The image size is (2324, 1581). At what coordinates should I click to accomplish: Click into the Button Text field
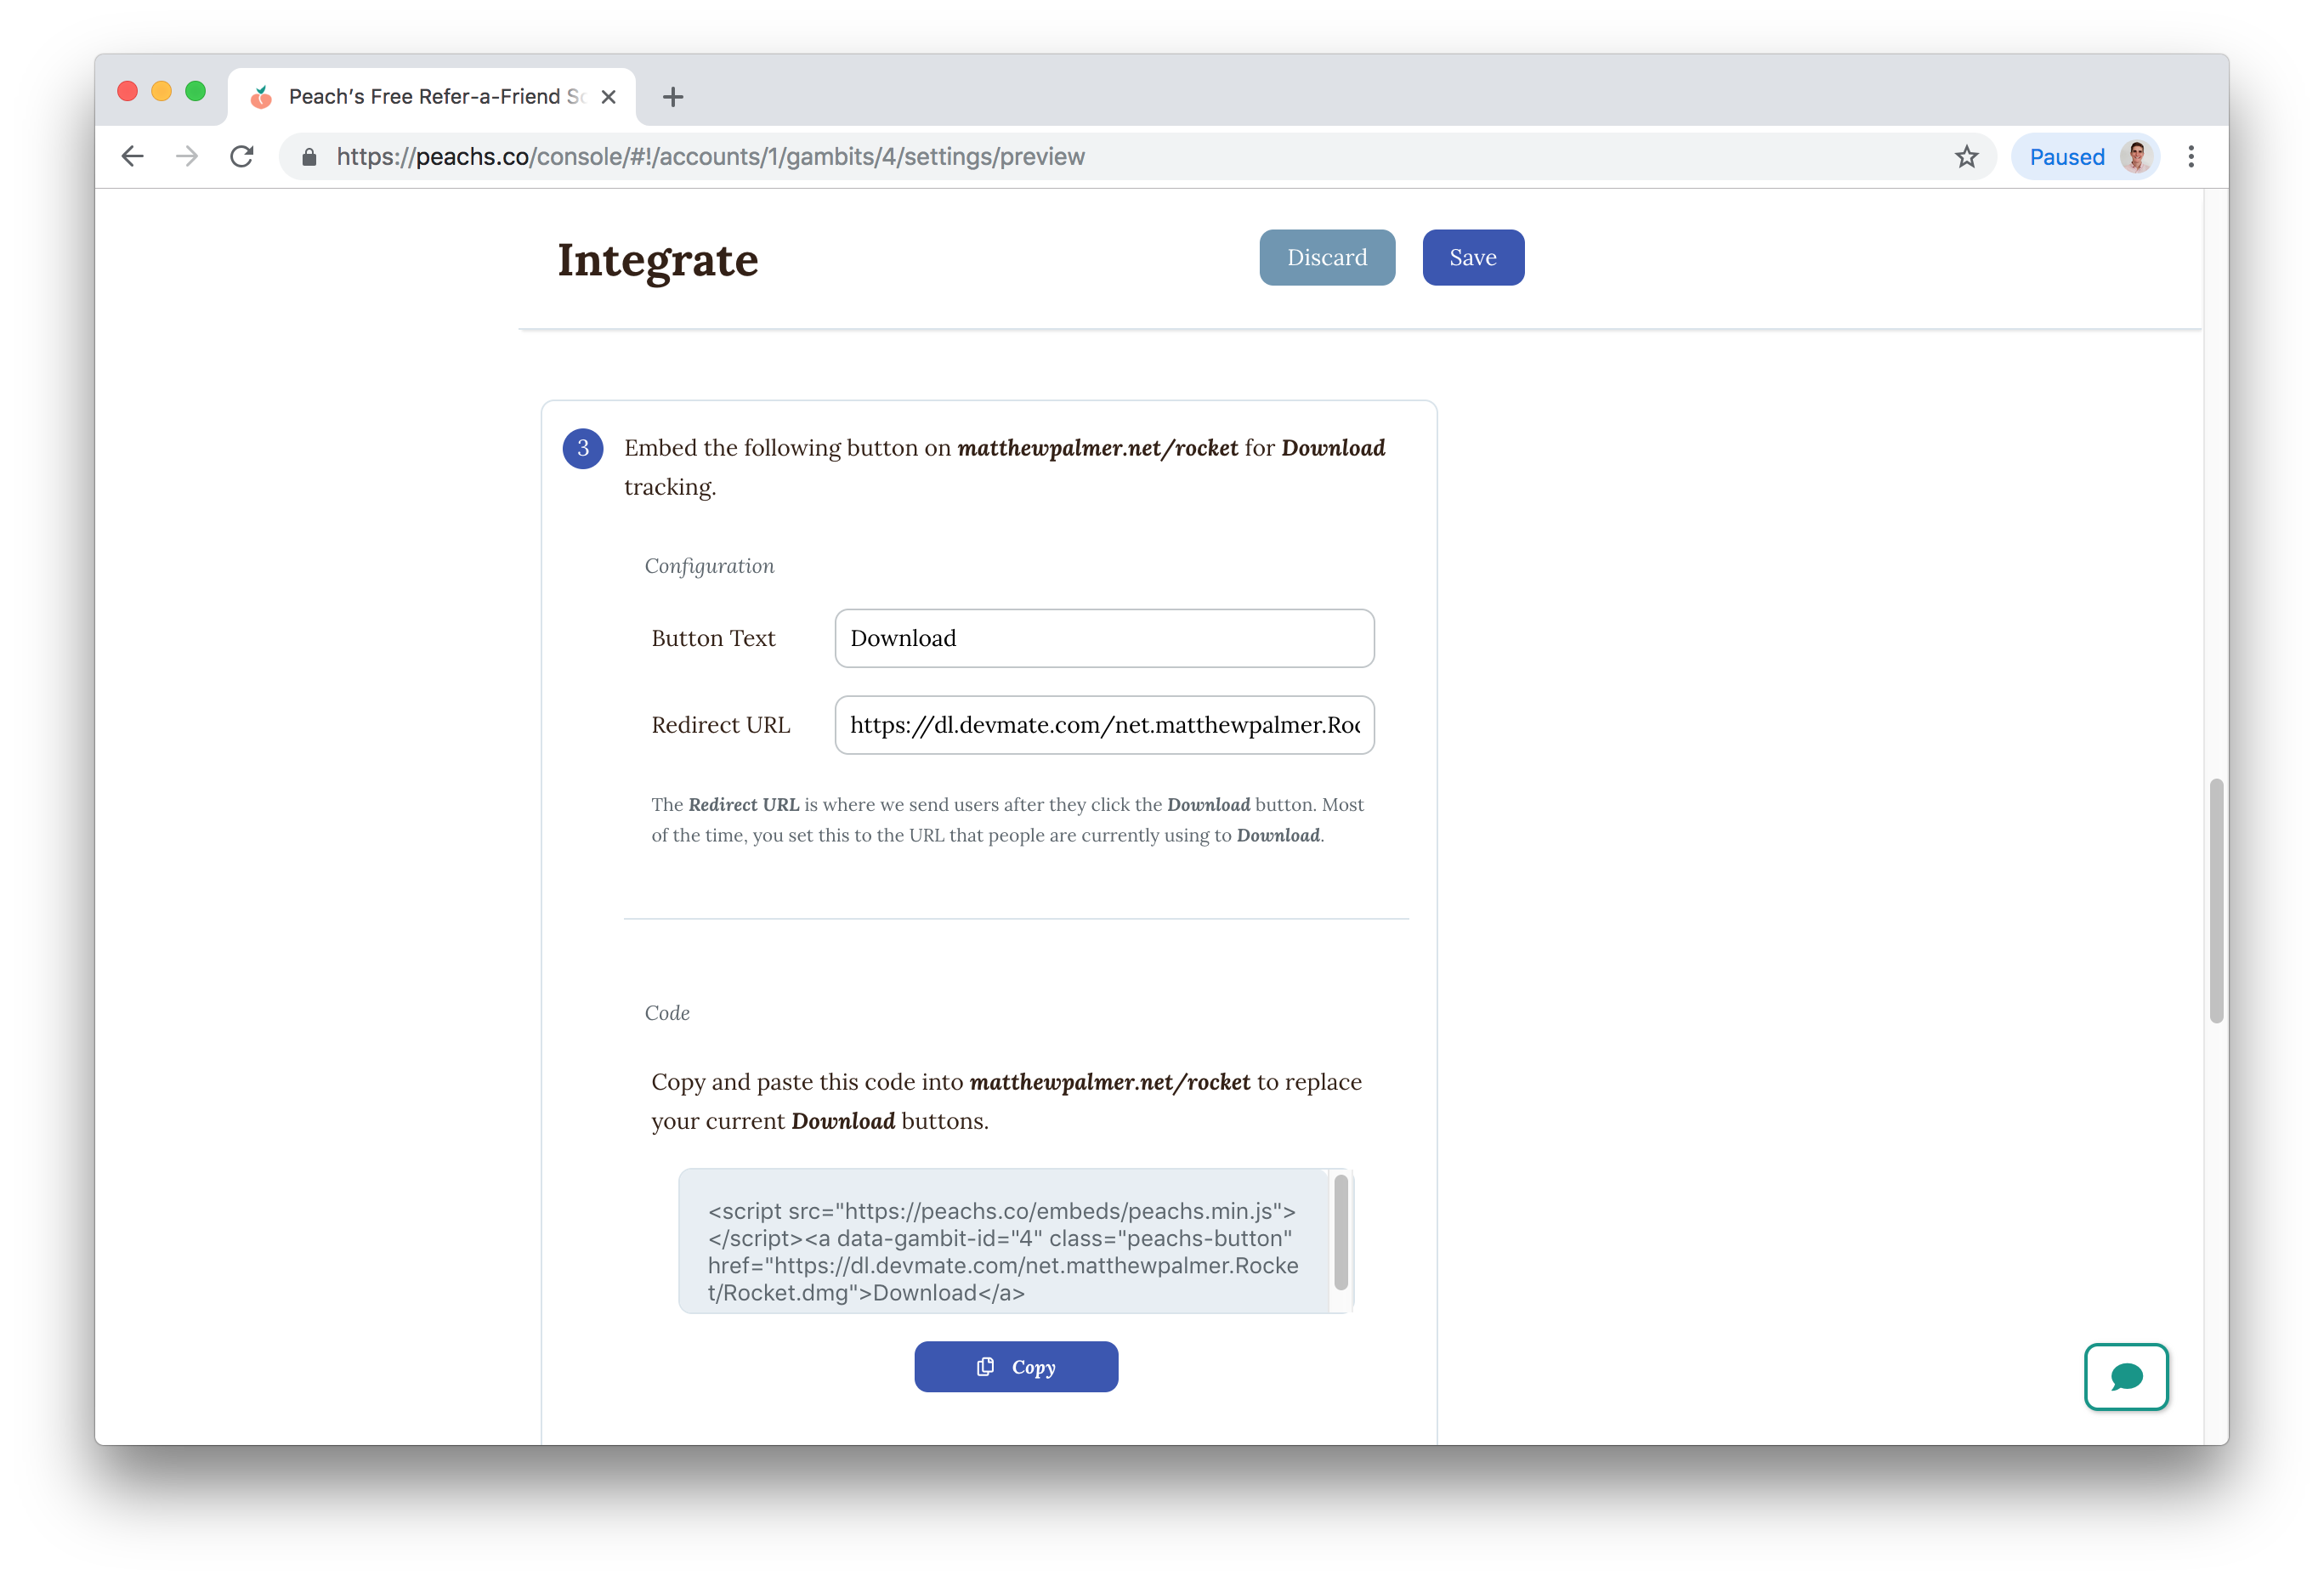coord(1103,638)
